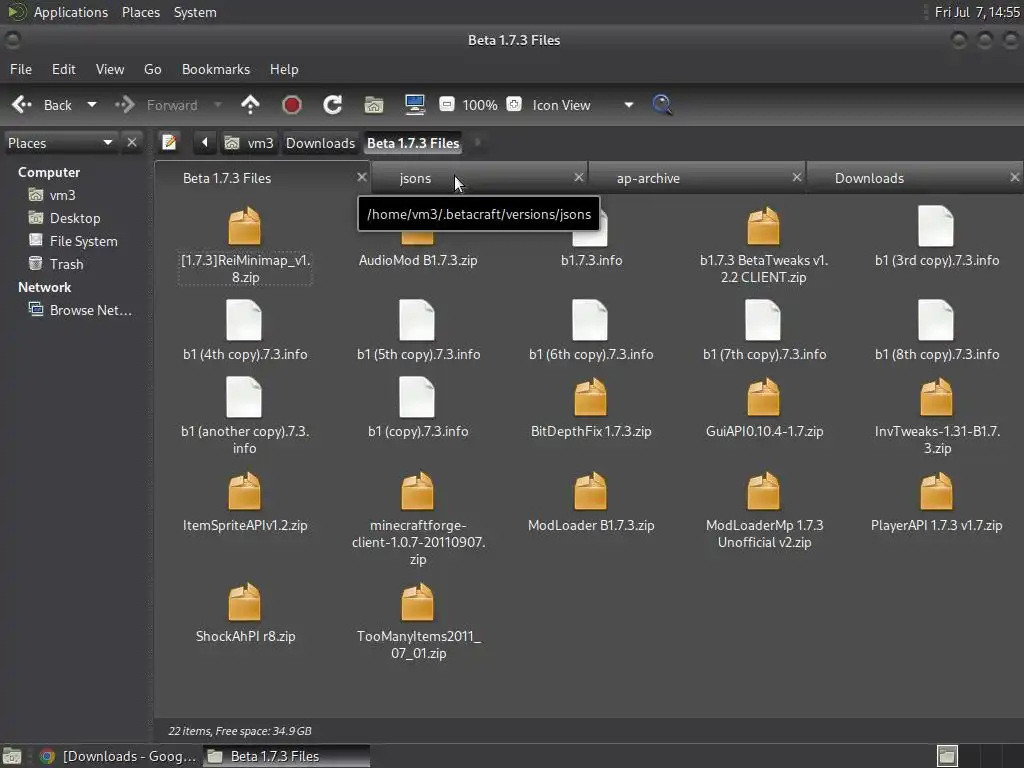
Task: Select the b1 (another copy).7.3.info file
Action: pos(244,397)
